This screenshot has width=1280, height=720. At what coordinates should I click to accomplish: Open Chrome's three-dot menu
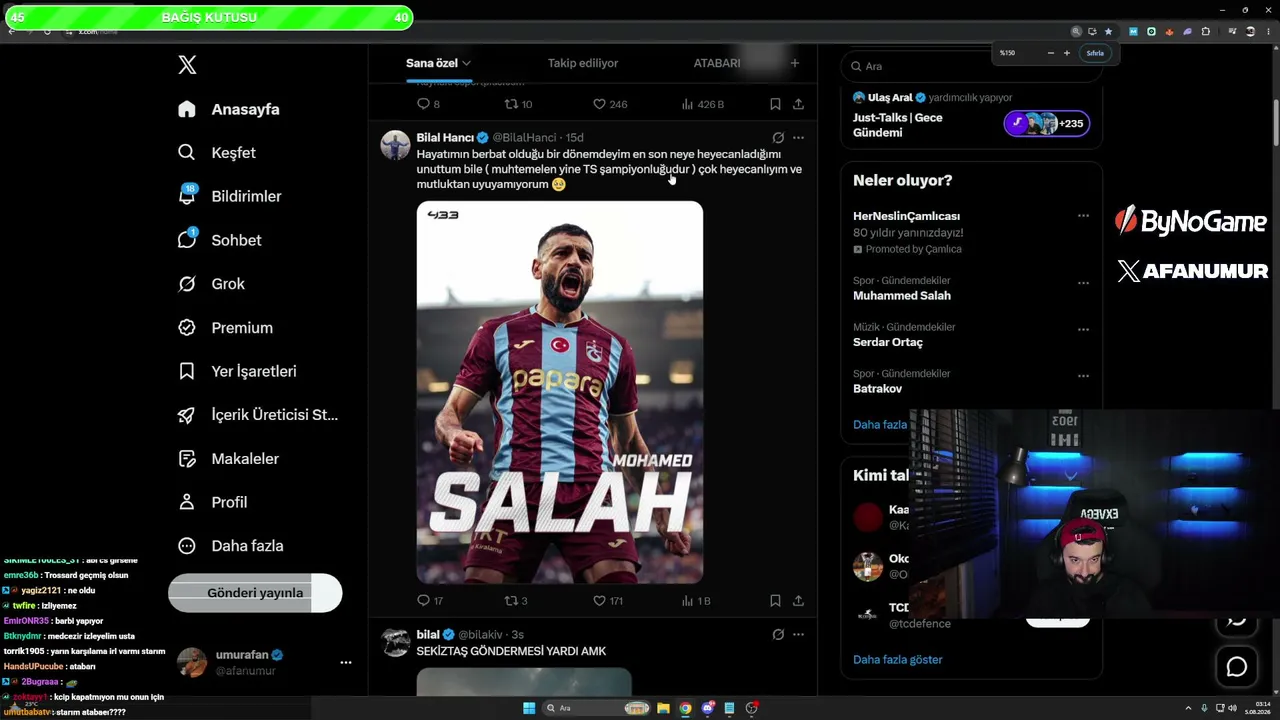(x=1267, y=31)
